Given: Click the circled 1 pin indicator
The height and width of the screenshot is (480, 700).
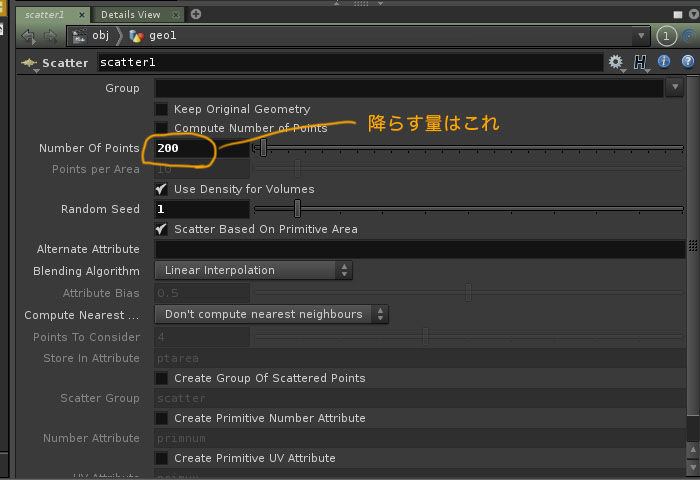Looking at the screenshot, I should point(667,36).
